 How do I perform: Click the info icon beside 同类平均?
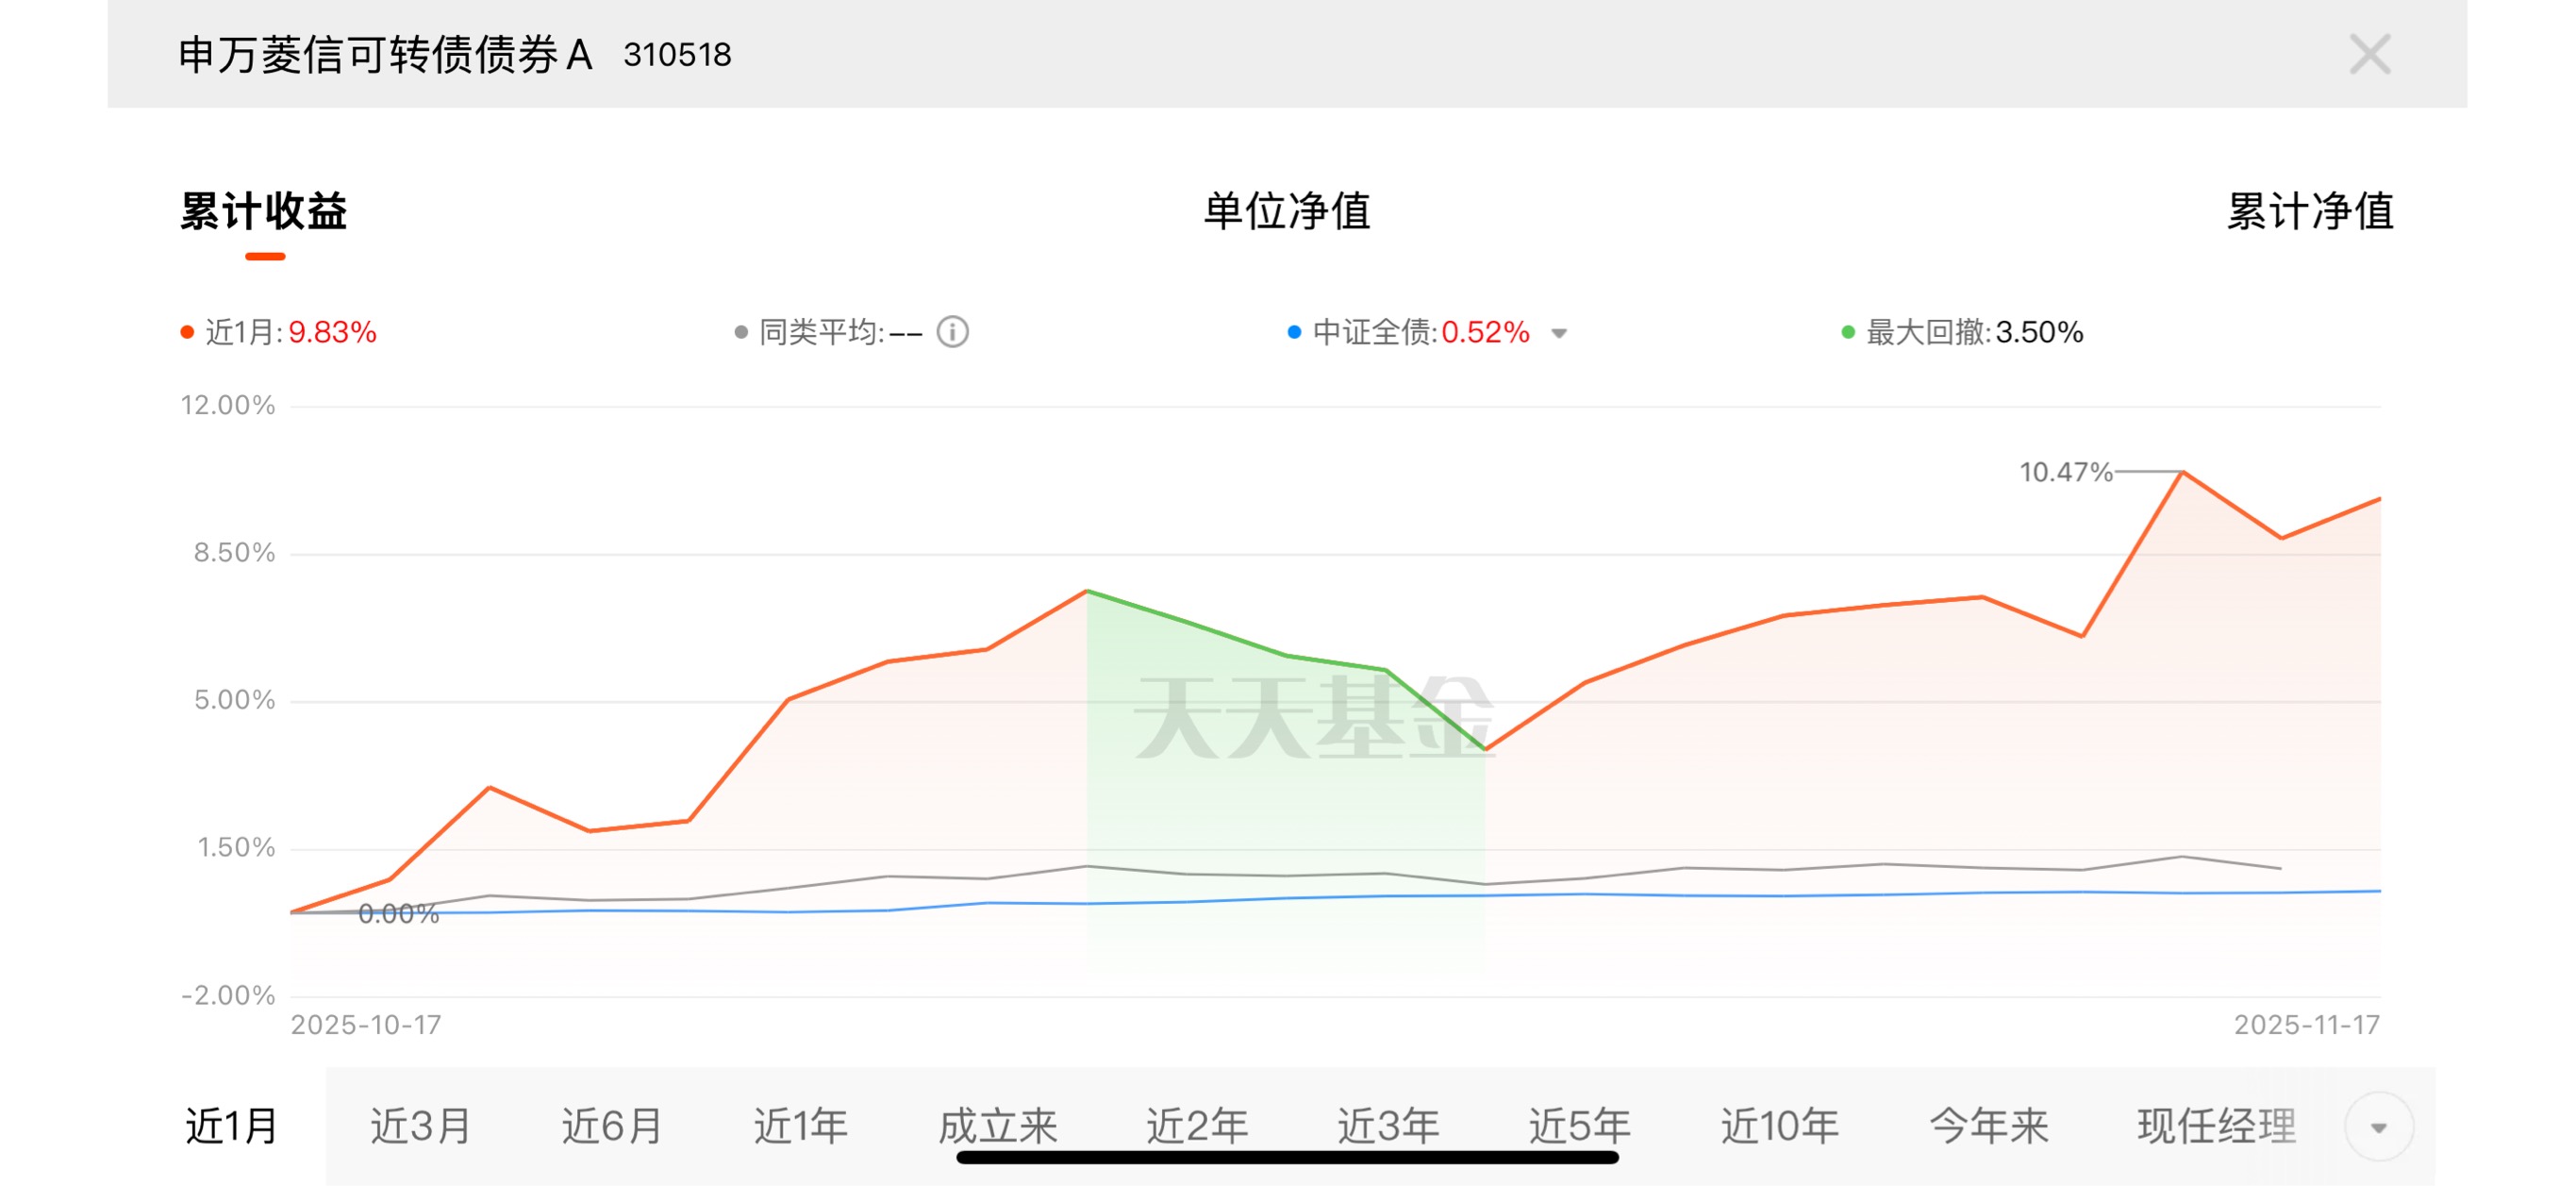pos(952,332)
